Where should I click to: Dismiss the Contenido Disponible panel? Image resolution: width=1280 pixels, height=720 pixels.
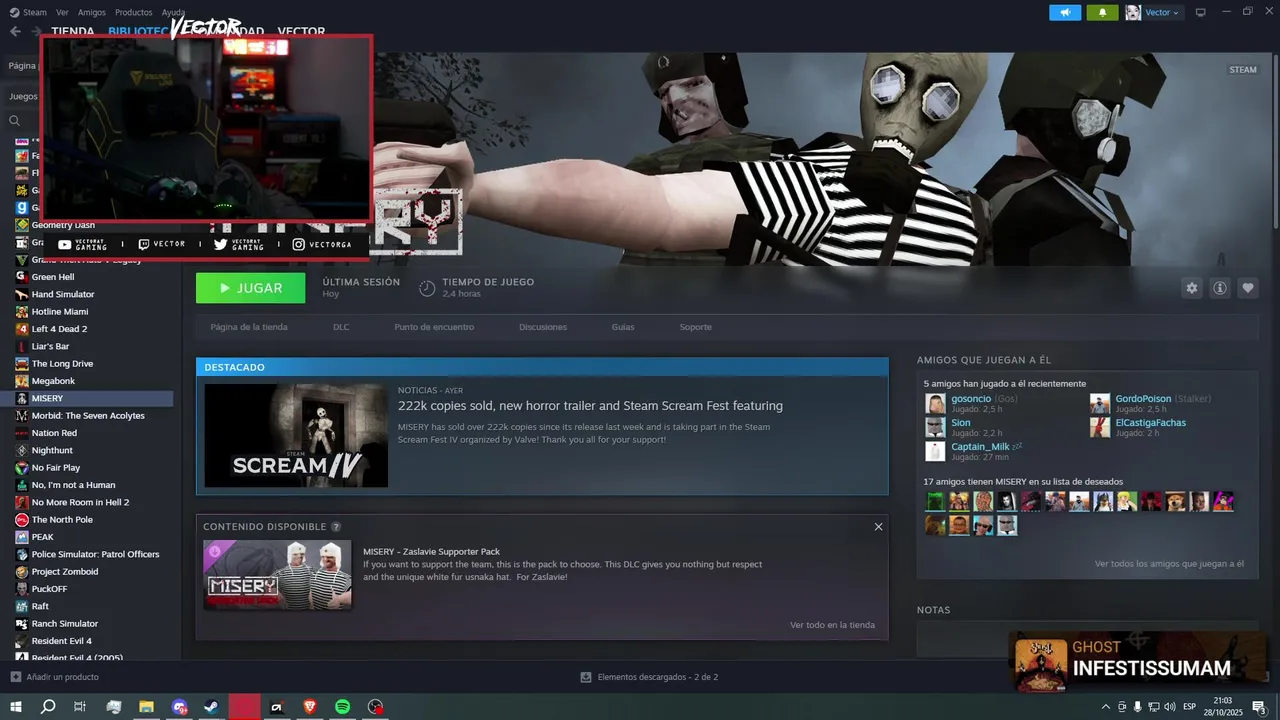pyautogui.click(x=878, y=527)
